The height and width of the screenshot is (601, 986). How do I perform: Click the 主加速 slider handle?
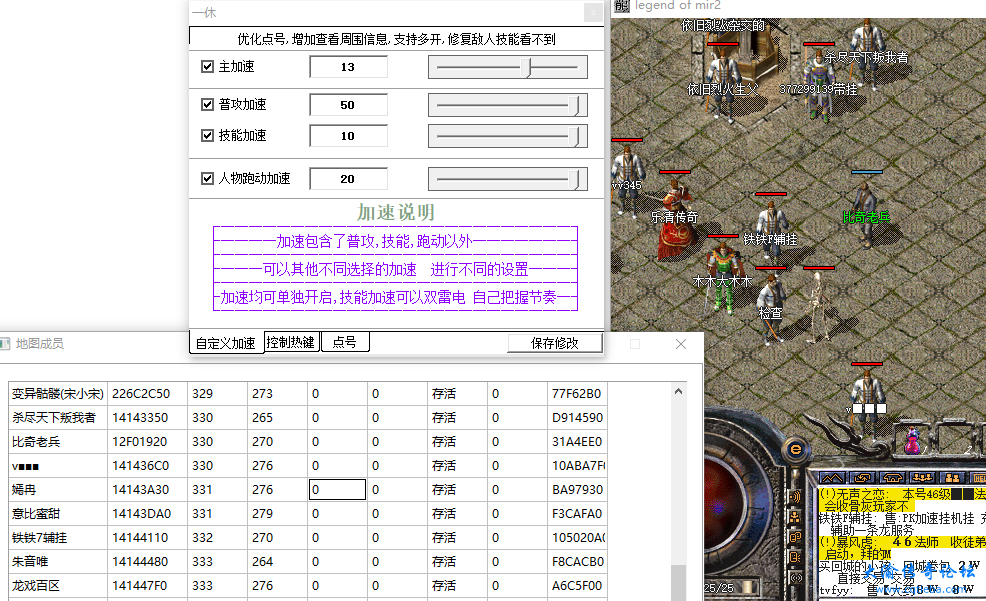527,67
